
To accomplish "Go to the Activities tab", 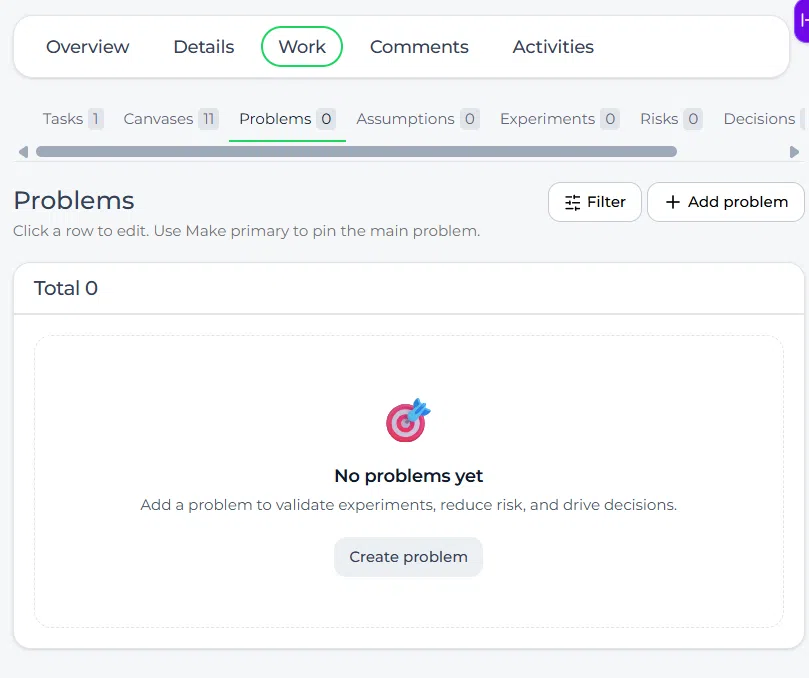I will [x=553, y=46].
